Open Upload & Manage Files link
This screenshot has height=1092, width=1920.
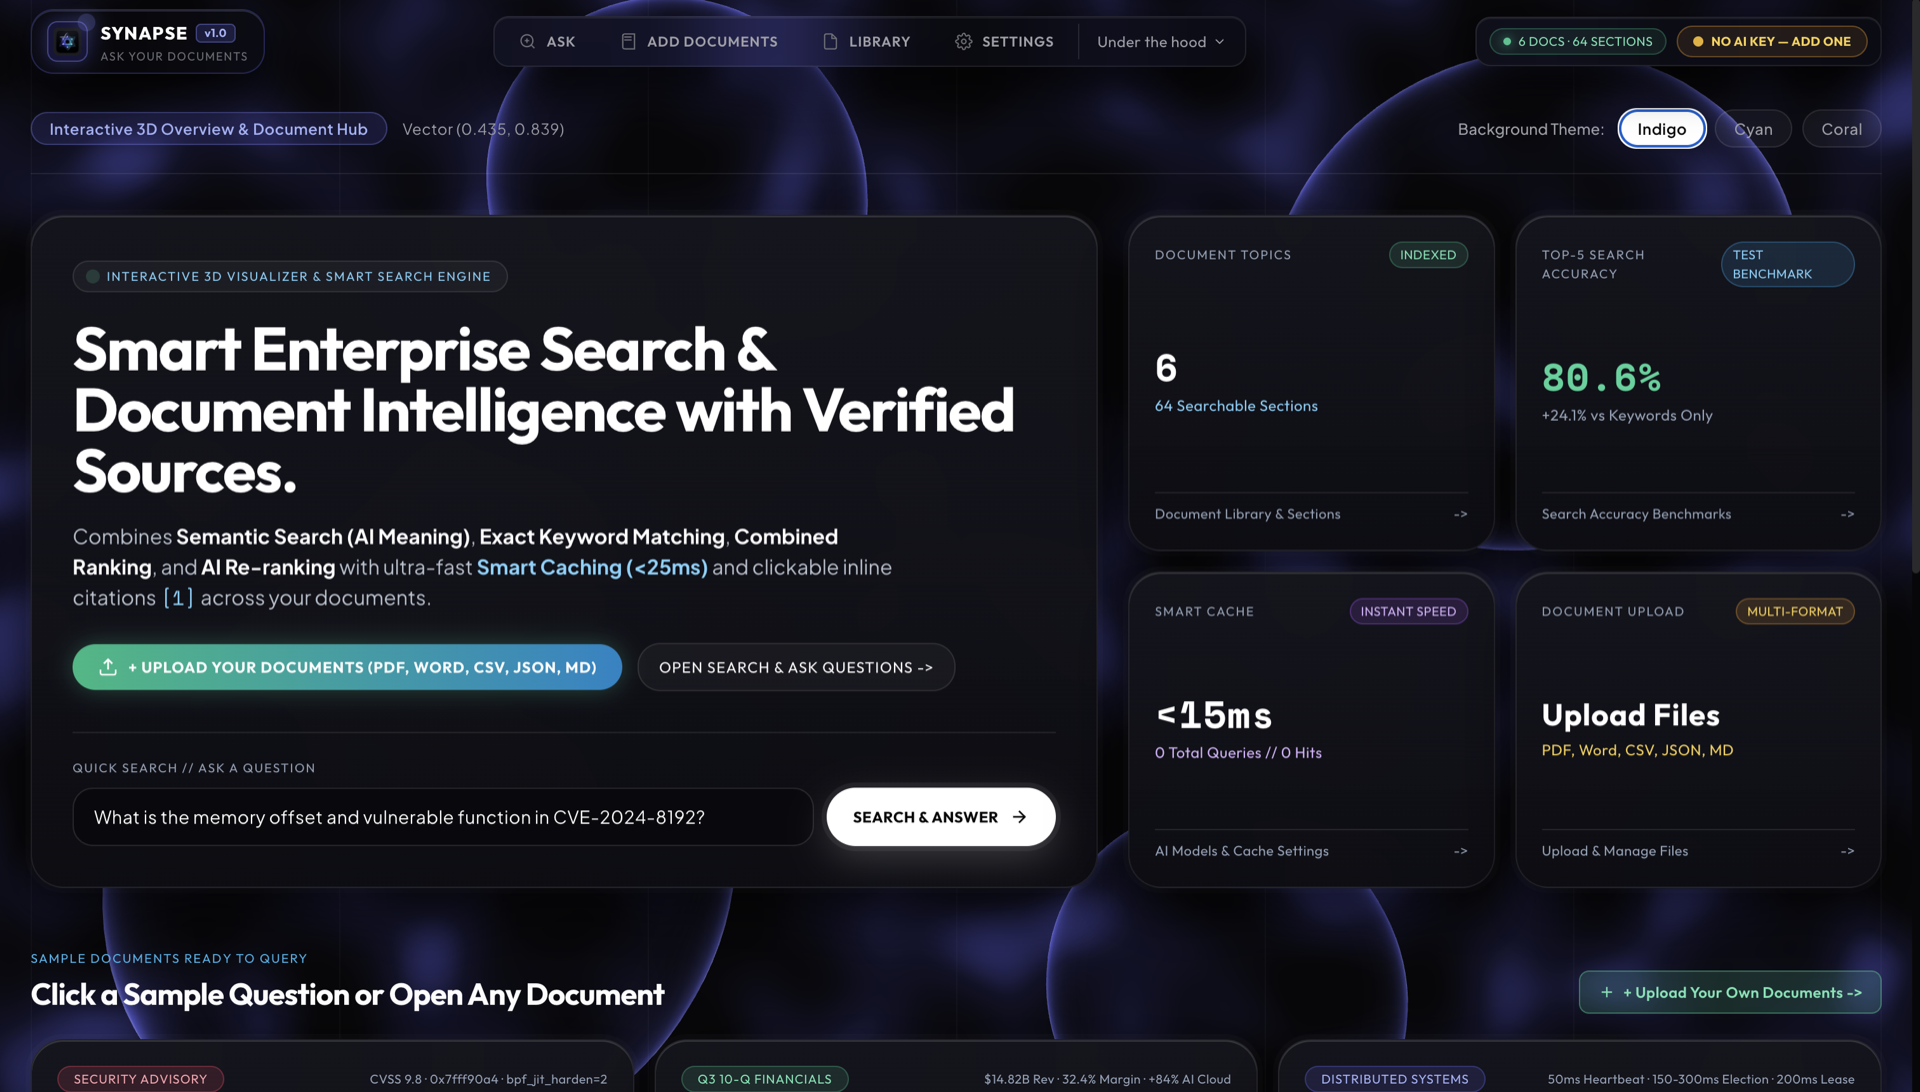1615,851
